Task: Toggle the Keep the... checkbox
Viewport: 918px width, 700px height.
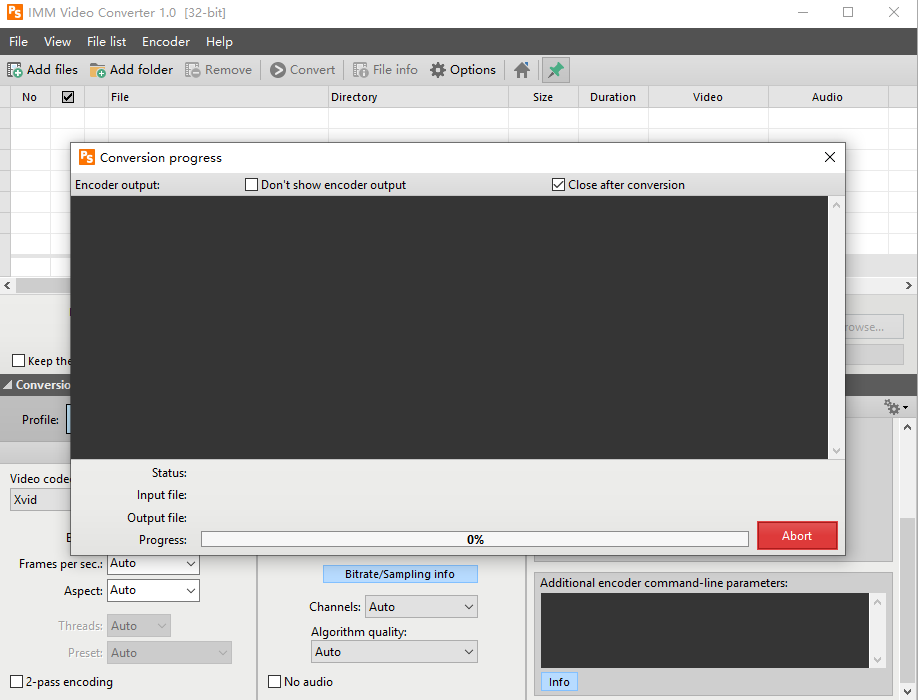Action: (x=19, y=361)
